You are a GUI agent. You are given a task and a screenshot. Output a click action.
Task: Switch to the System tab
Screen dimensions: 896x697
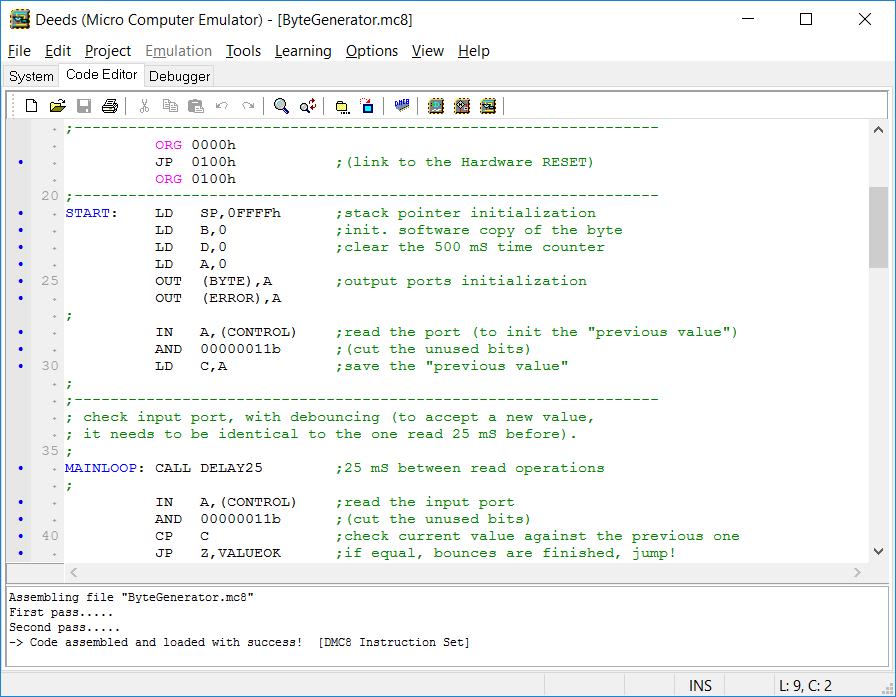[31, 76]
